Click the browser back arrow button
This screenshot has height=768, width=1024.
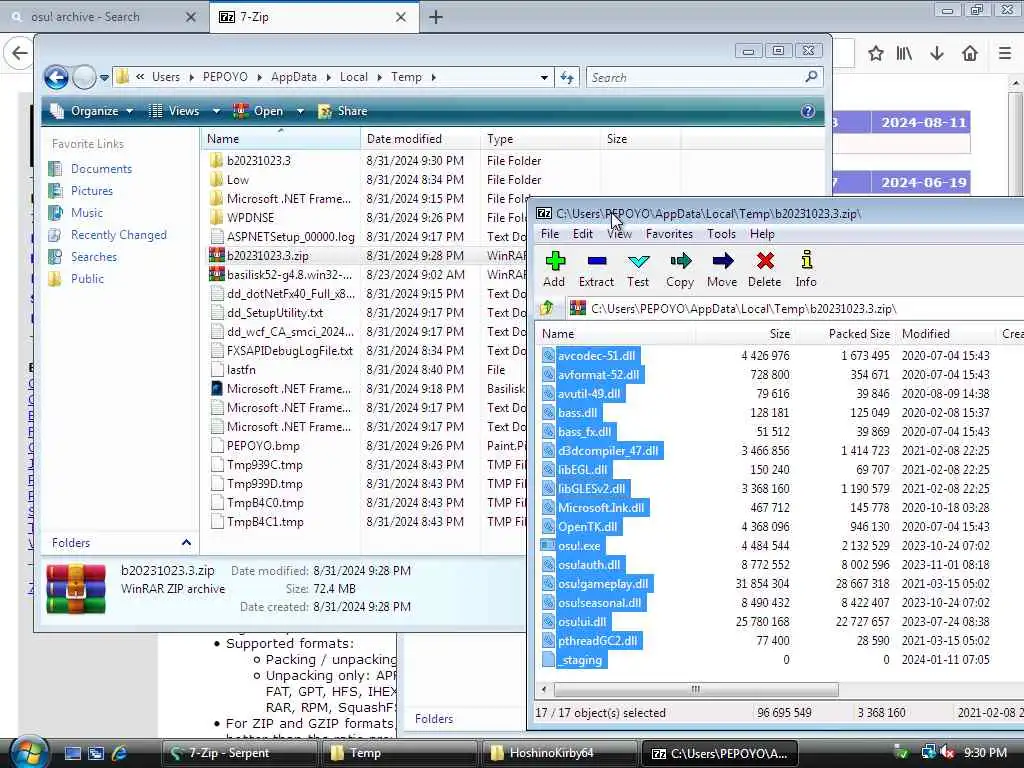pyautogui.click(x=19, y=53)
